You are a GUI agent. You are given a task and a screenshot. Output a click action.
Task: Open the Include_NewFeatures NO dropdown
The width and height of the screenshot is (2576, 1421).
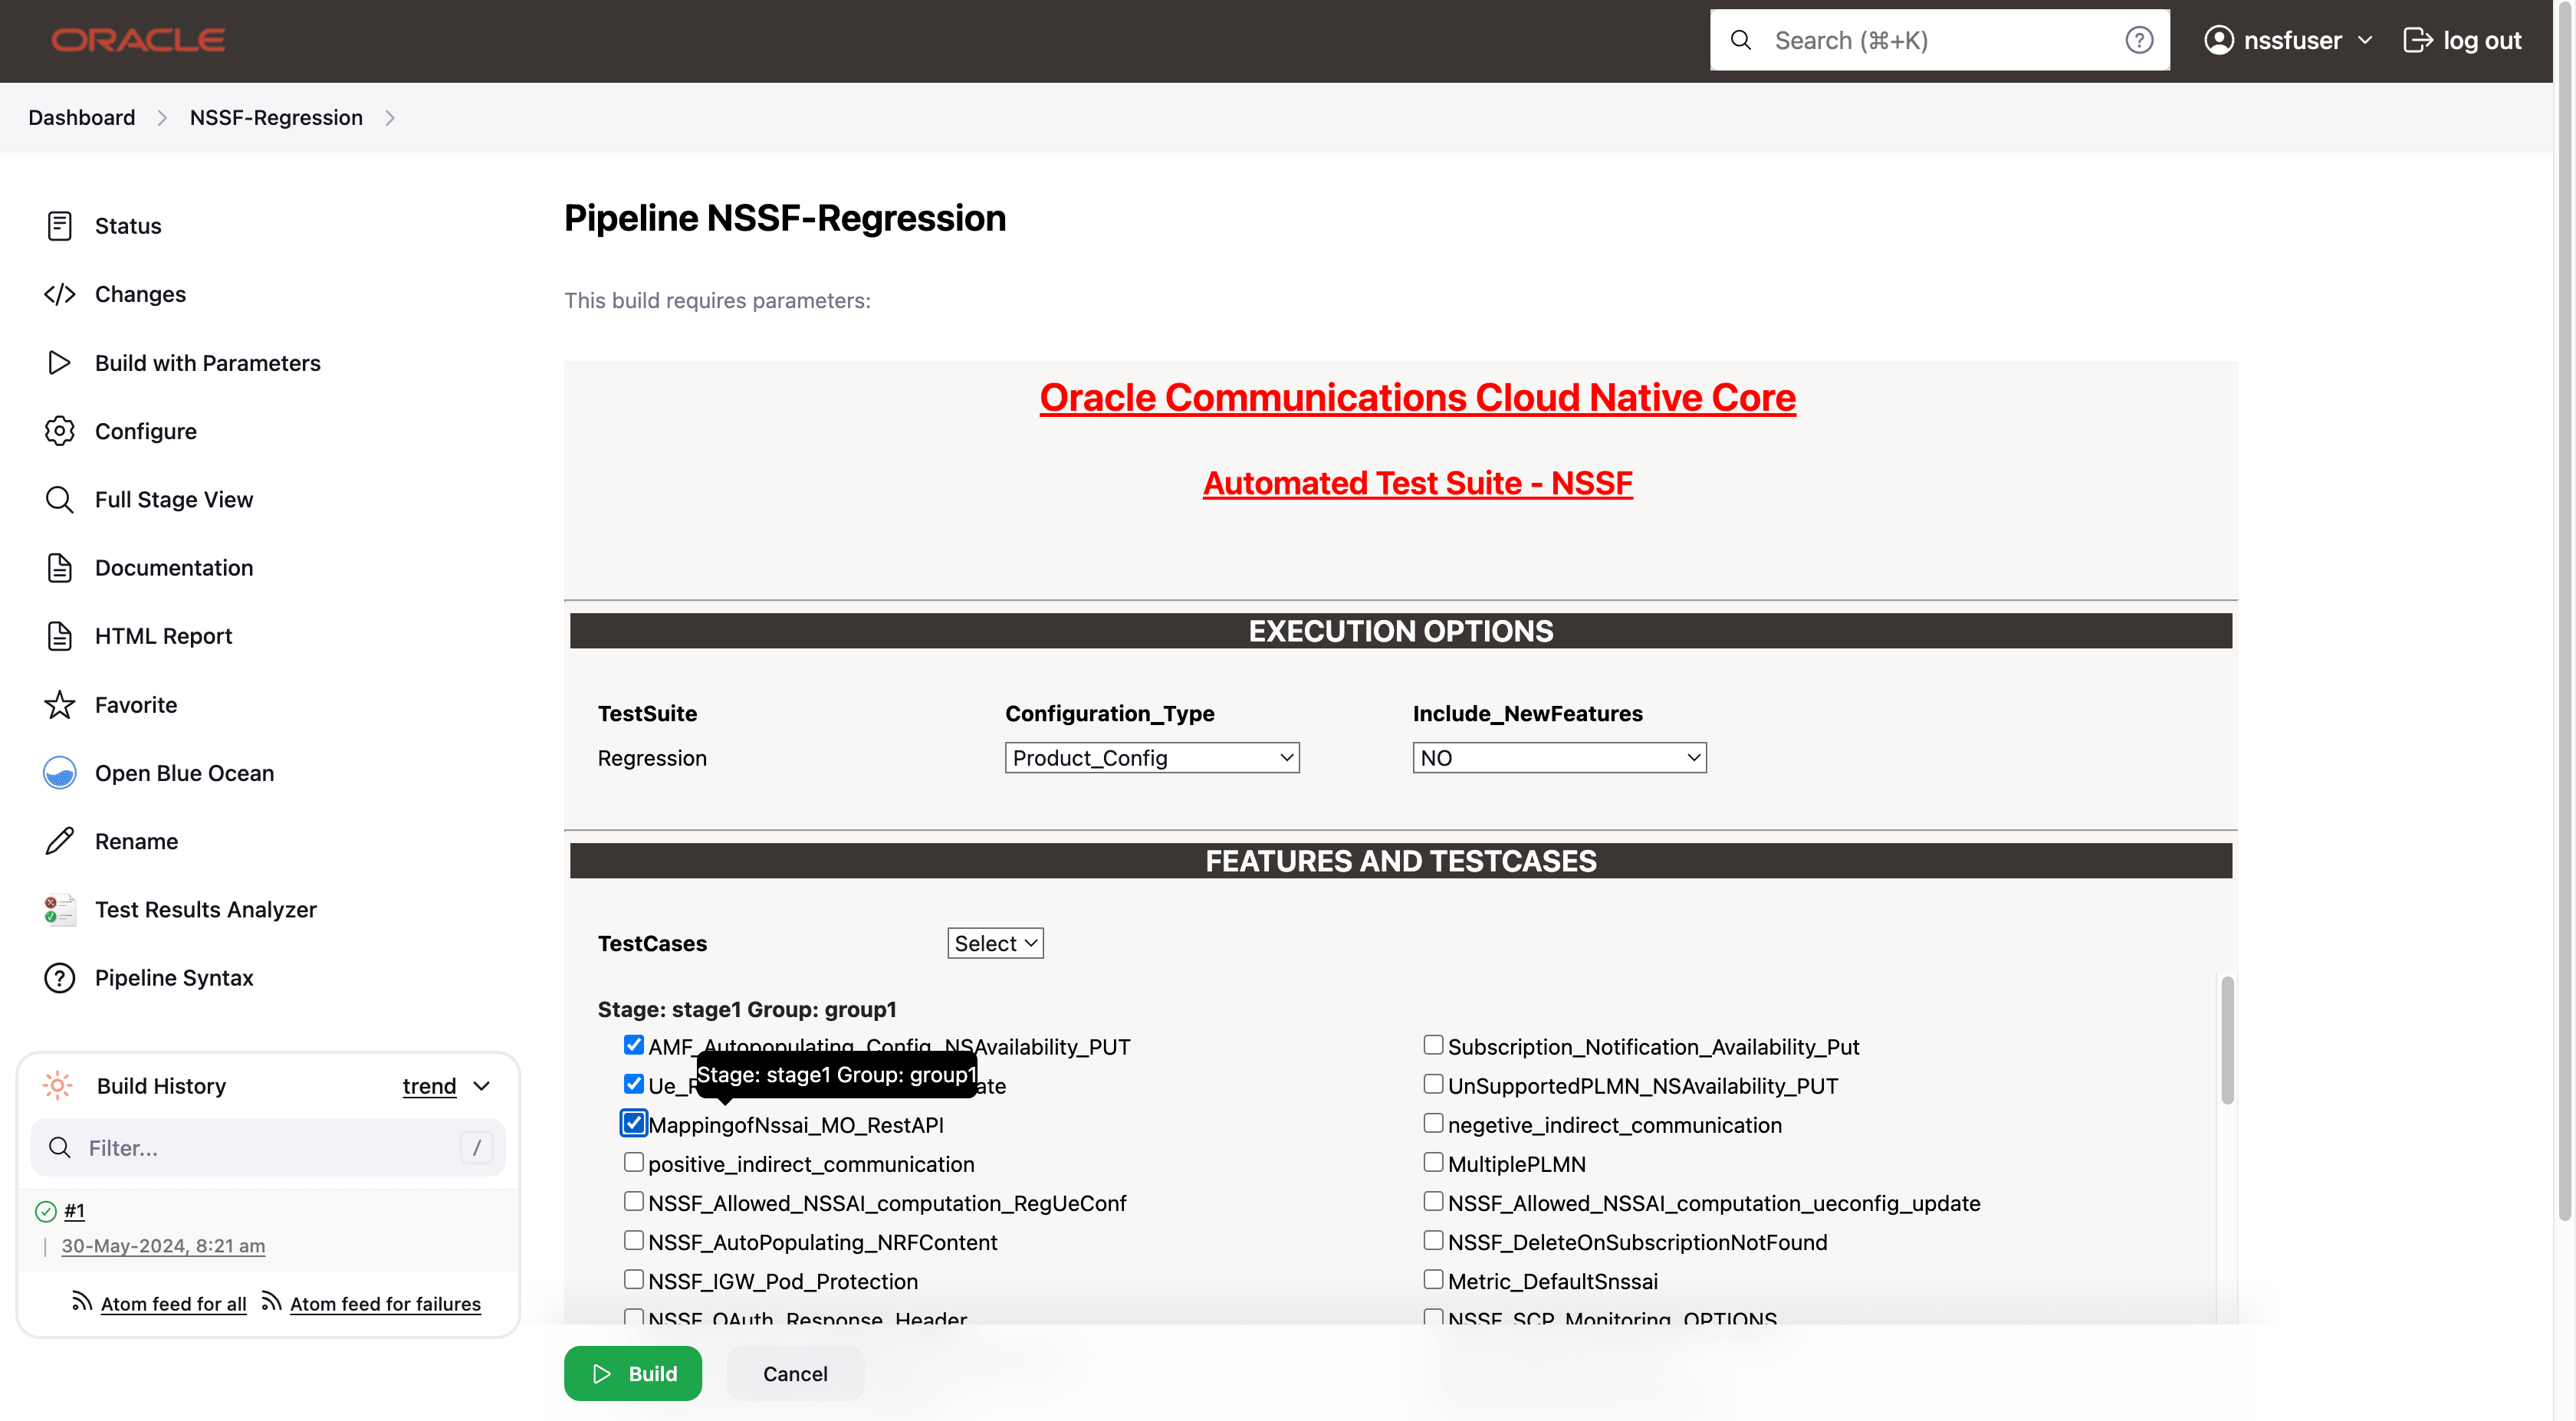(x=1559, y=758)
